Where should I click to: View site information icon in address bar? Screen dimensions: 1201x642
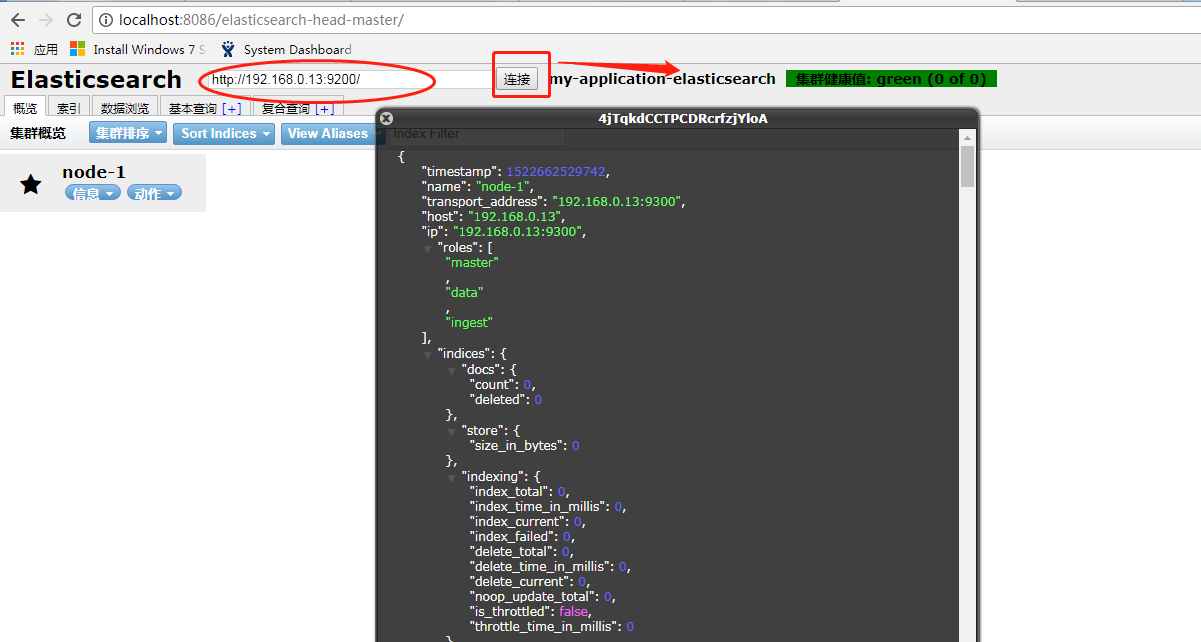(x=106, y=20)
